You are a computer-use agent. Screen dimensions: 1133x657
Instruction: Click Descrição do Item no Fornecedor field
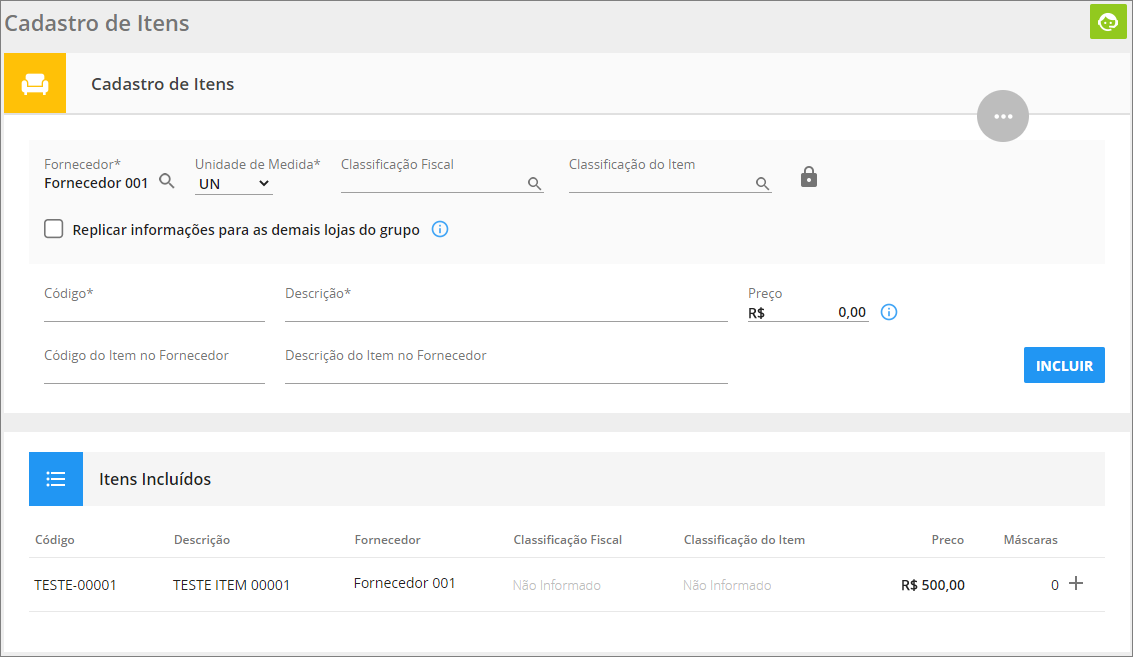pyautogui.click(x=505, y=373)
